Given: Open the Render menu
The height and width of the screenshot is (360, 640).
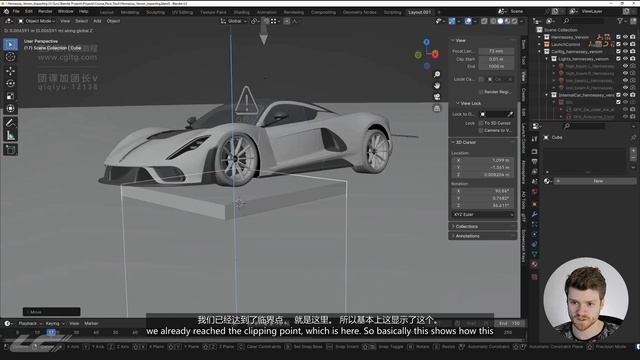Looking at the screenshot, I should (x=45, y=11).
